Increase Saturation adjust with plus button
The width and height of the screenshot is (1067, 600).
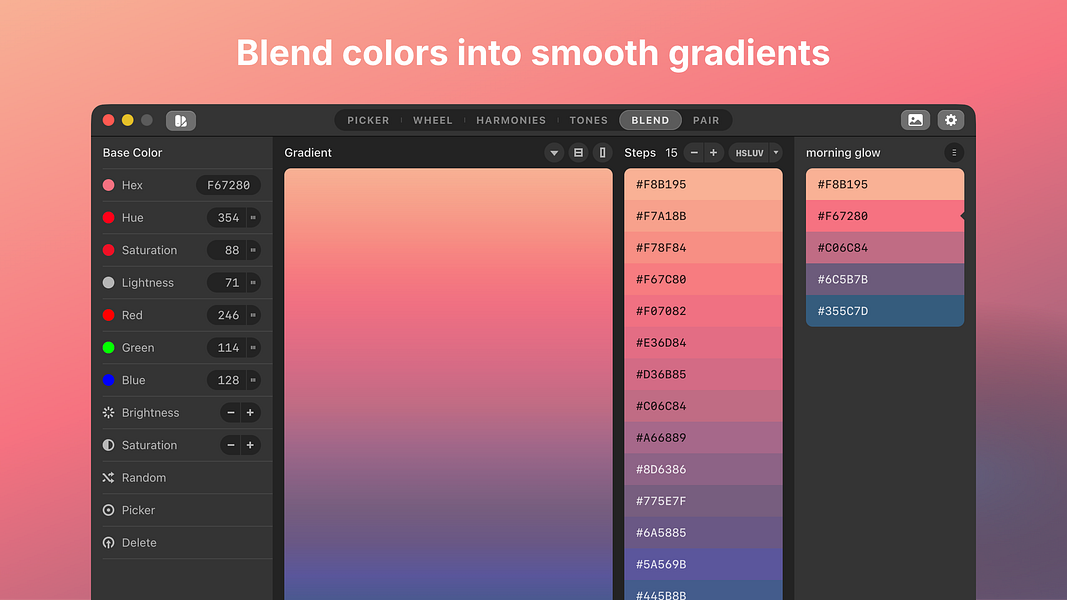point(250,446)
